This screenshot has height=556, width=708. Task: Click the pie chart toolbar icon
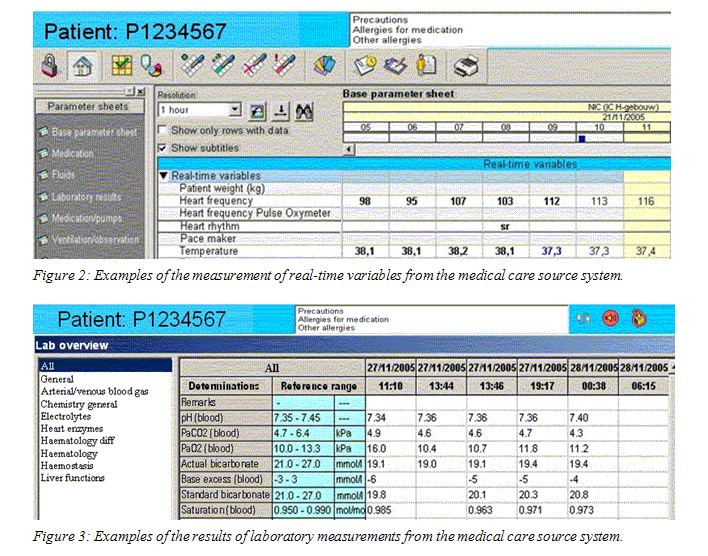pos(151,66)
